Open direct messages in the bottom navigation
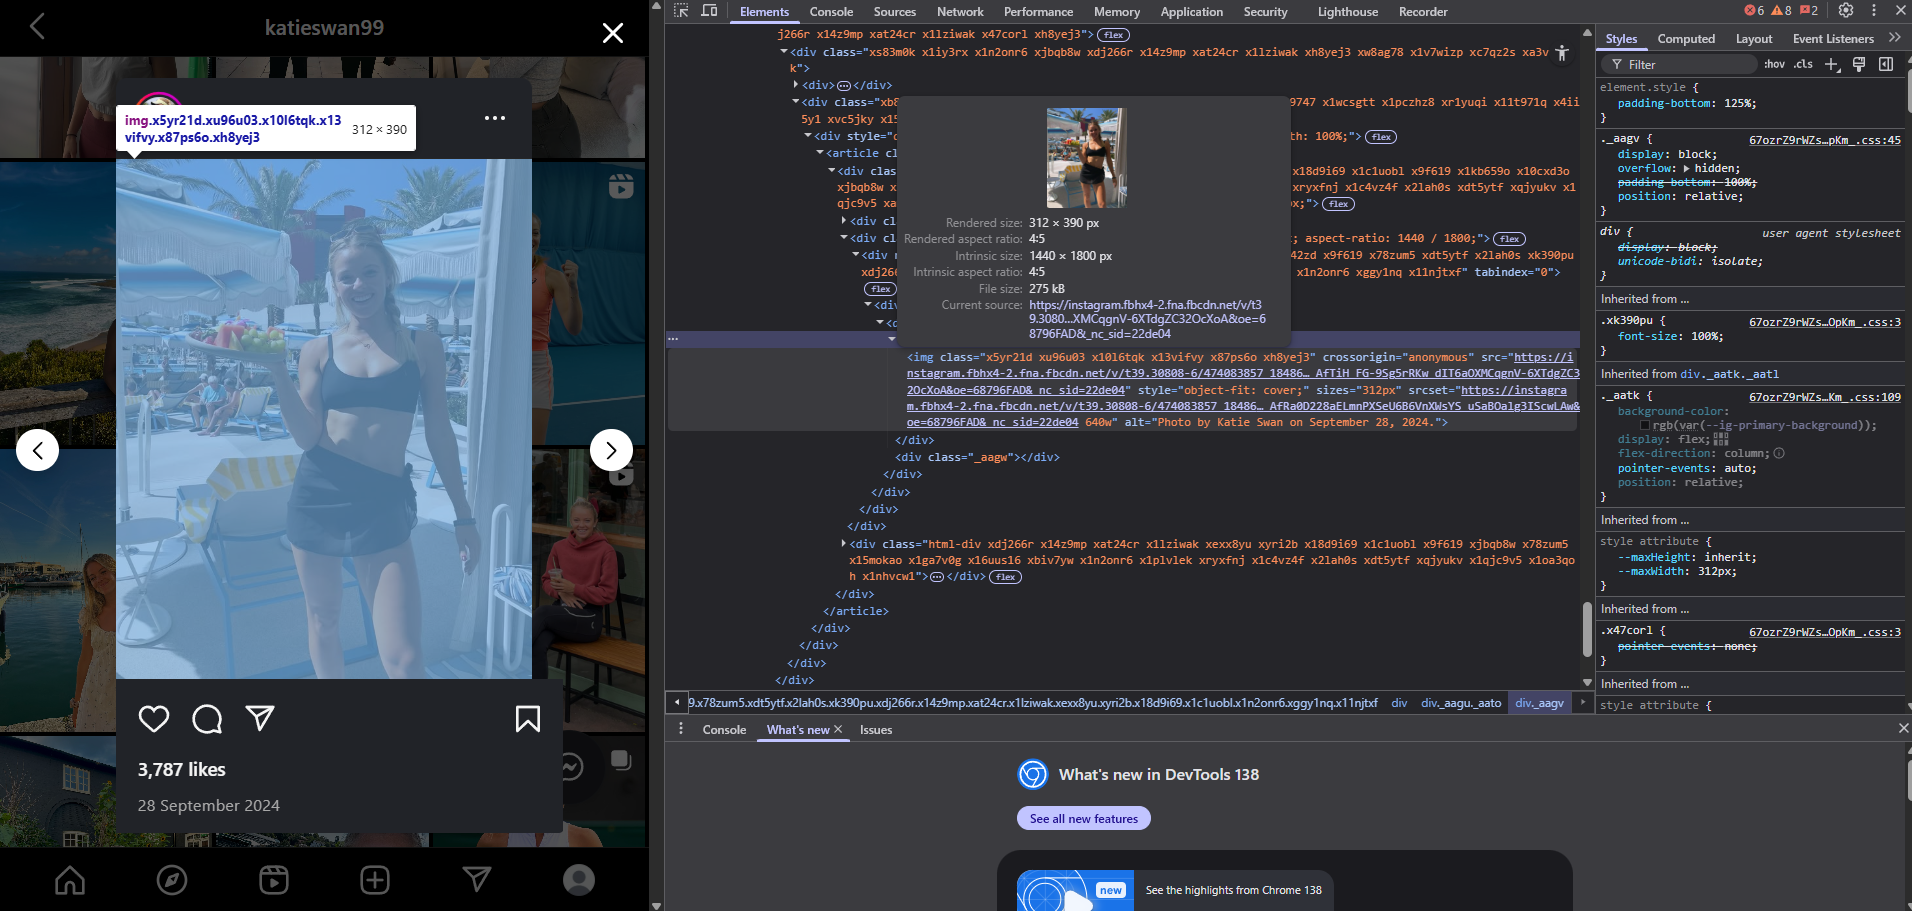Screen dimensions: 1912x911 pos(477,880)
